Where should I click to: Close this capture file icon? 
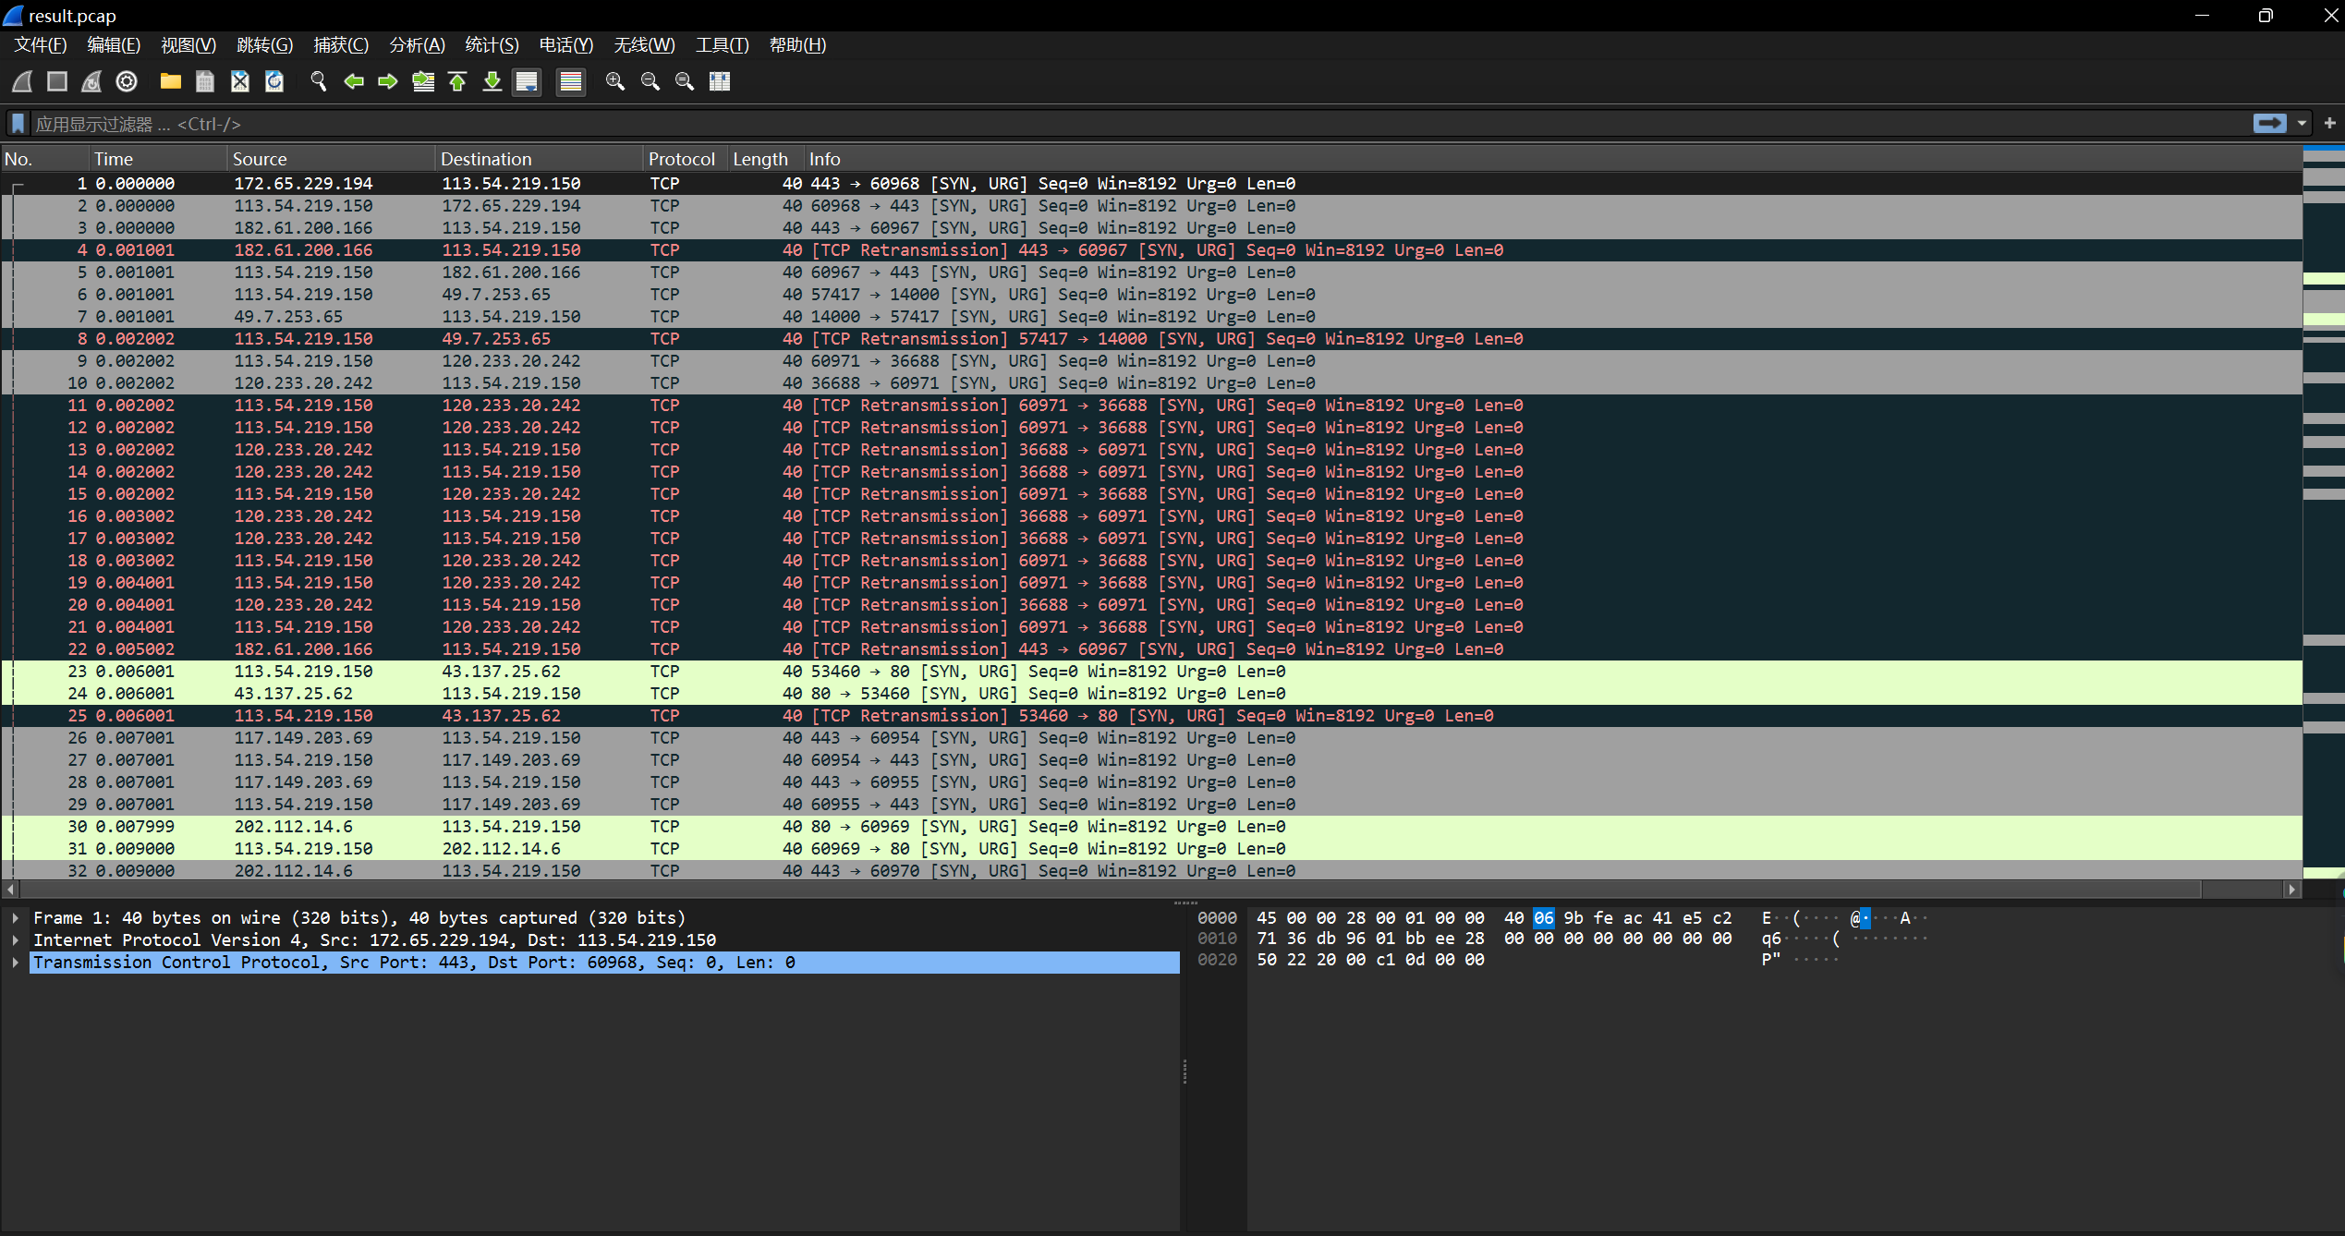(240, 82)
